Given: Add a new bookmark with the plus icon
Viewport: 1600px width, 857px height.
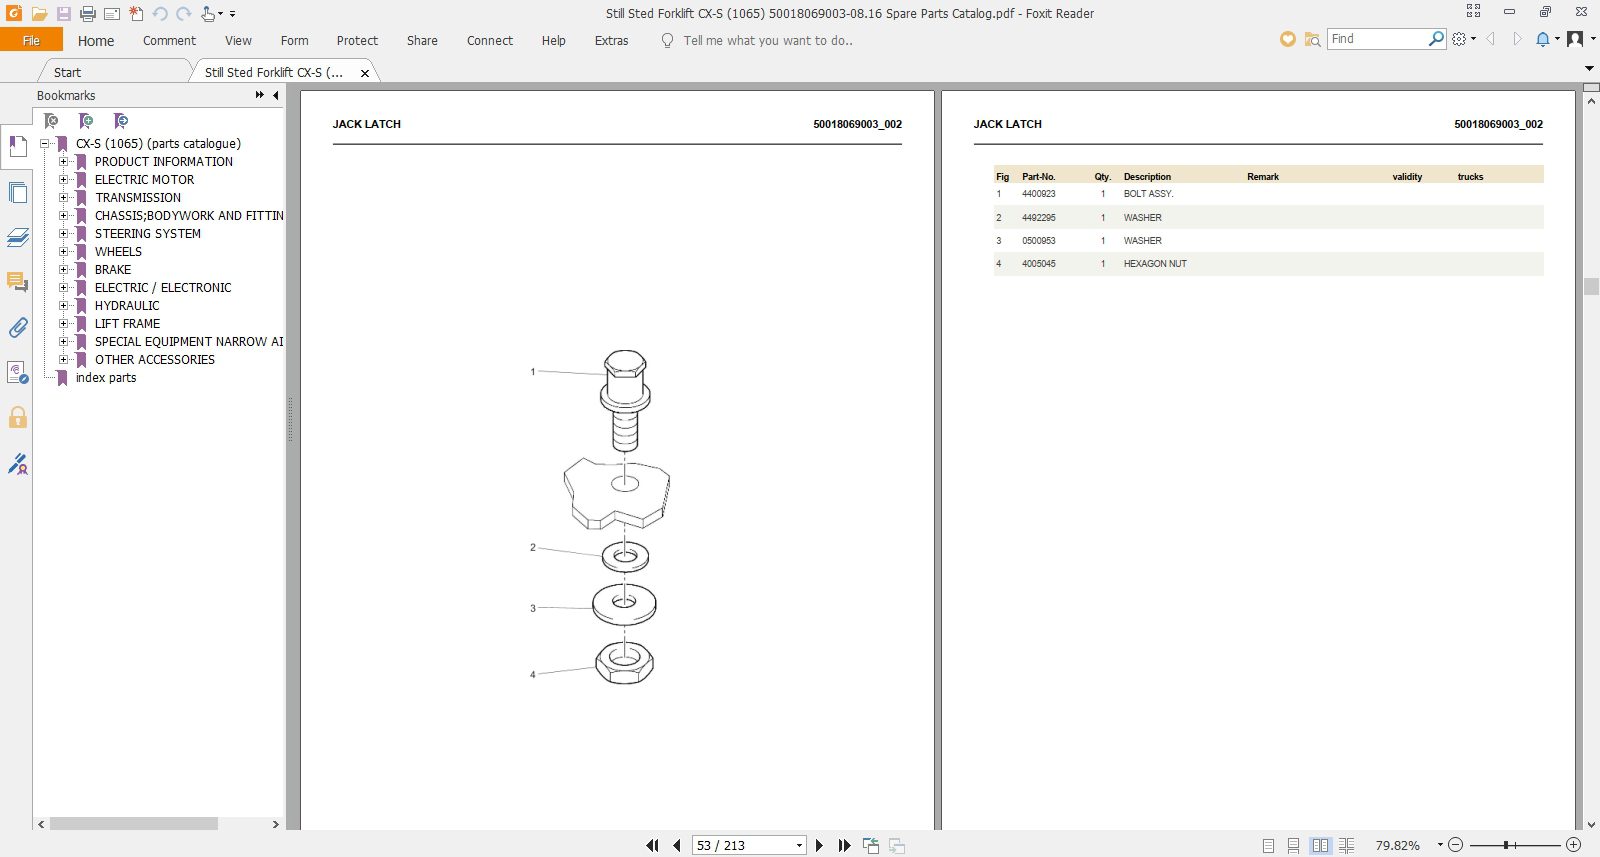Looking at the screenshot, I should (x=86, y=121).
